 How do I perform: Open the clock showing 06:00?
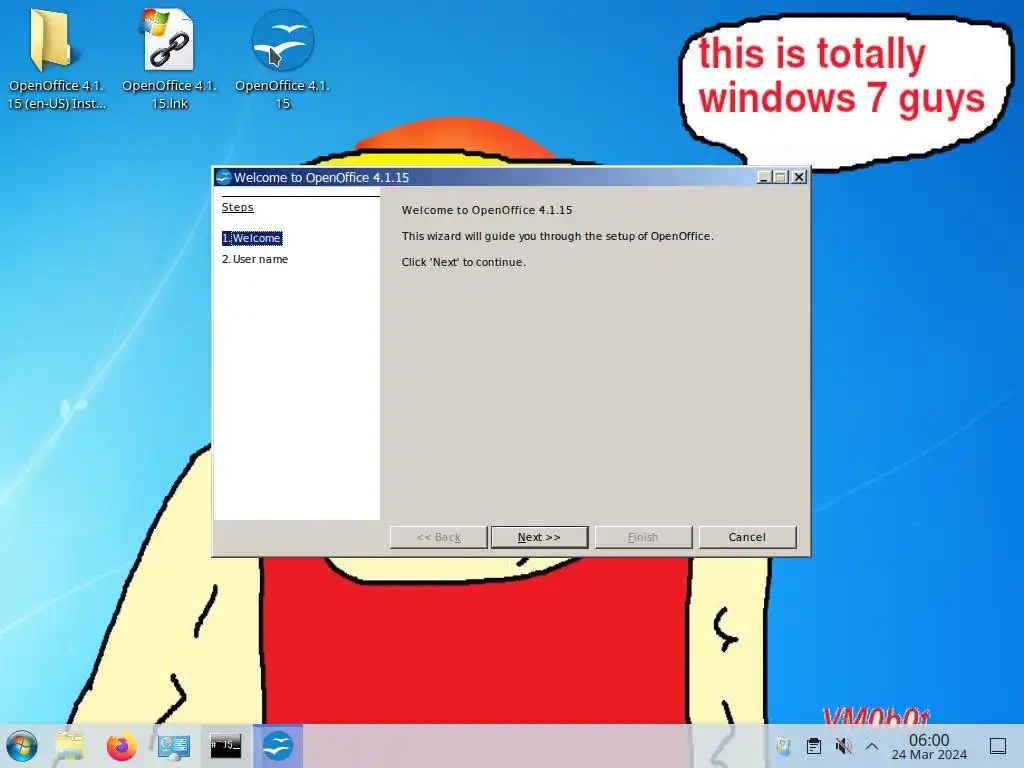tap(929, 746)
